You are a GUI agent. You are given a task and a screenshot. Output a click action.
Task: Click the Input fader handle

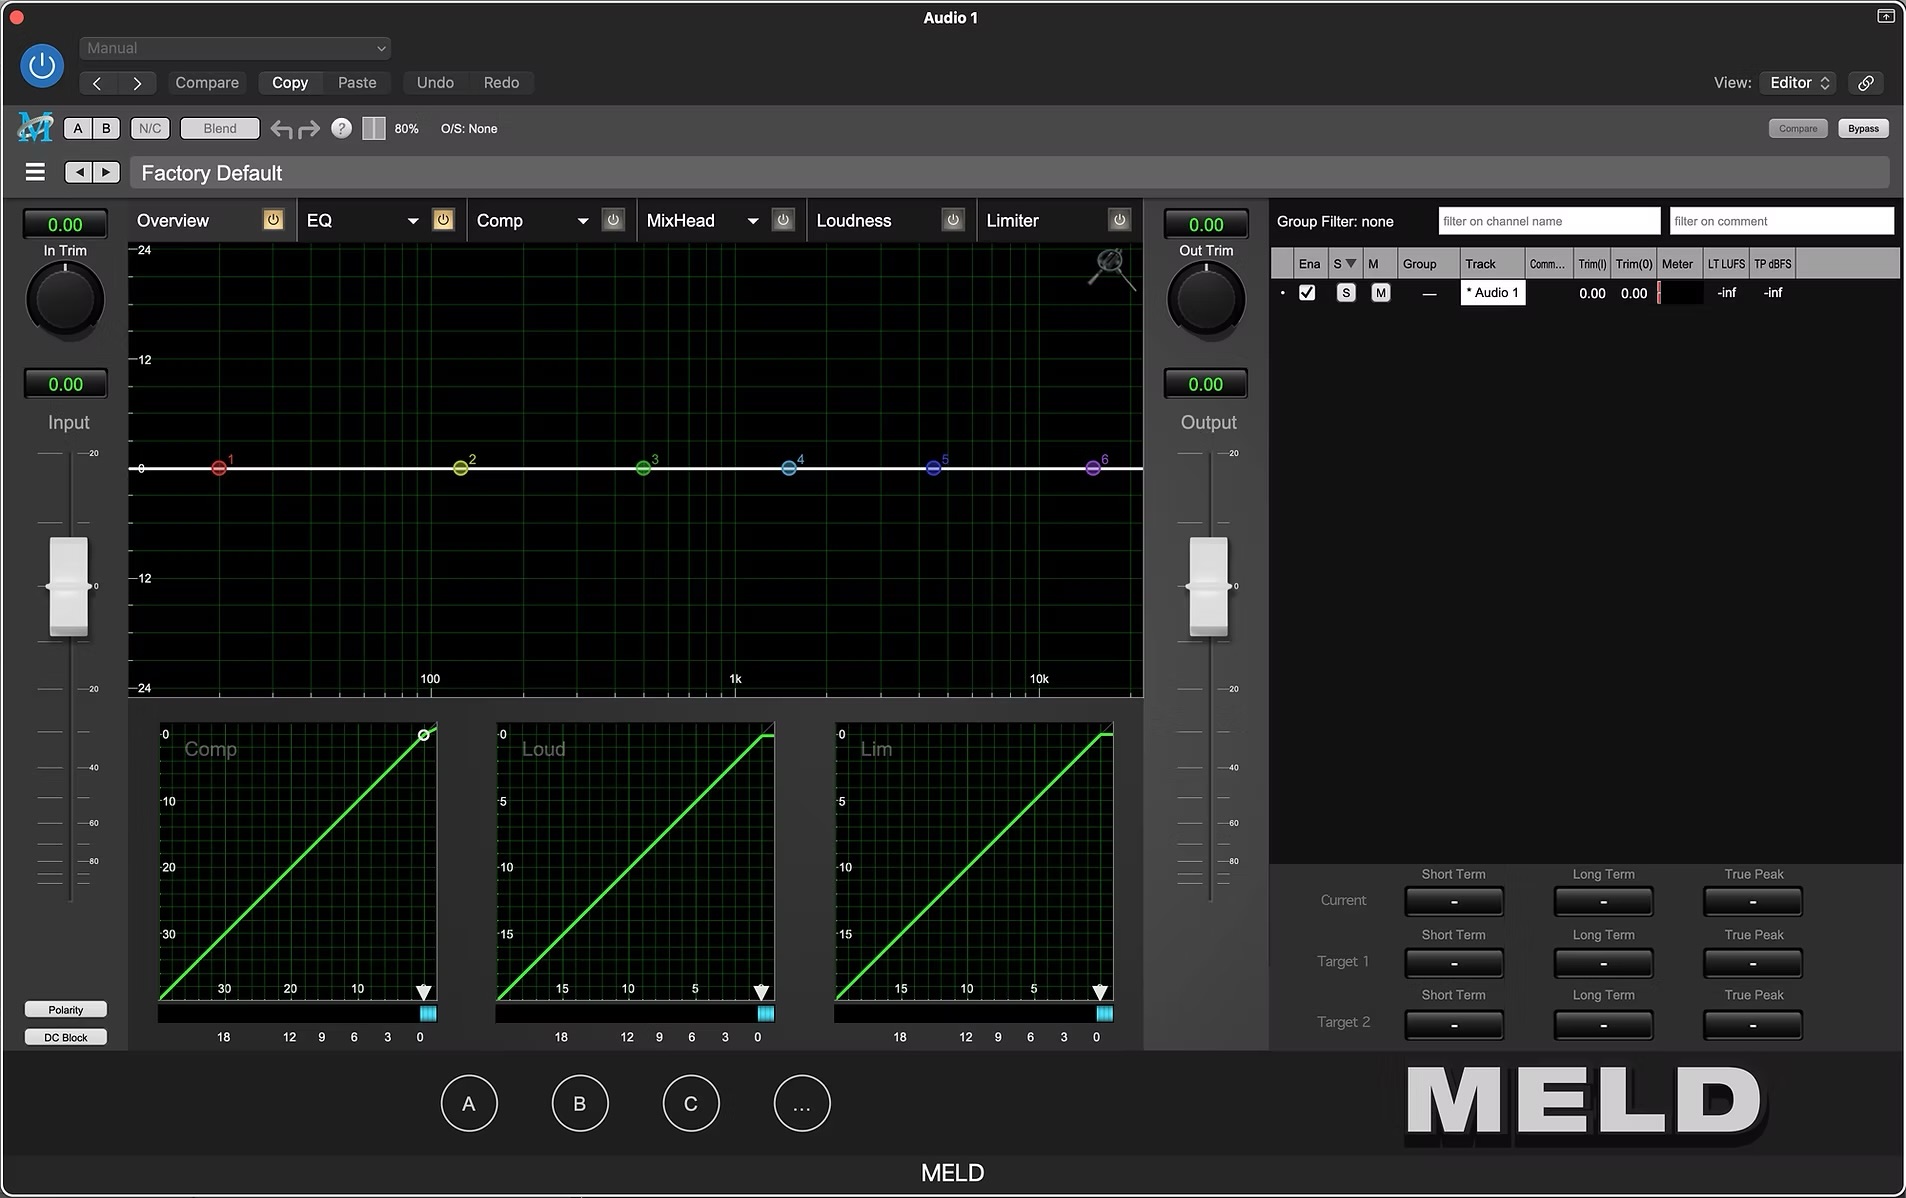pos(69,586)
